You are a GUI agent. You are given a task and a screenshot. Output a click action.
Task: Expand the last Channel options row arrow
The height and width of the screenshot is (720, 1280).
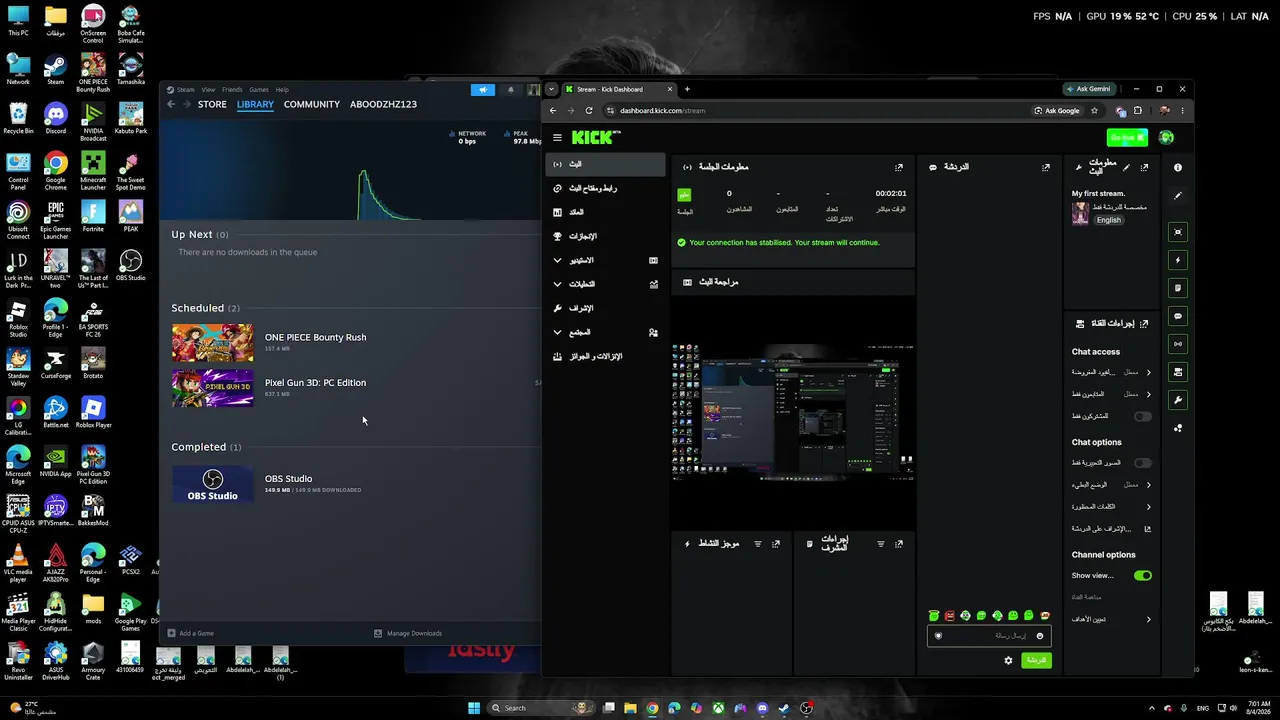click(x=1148, y=620)
